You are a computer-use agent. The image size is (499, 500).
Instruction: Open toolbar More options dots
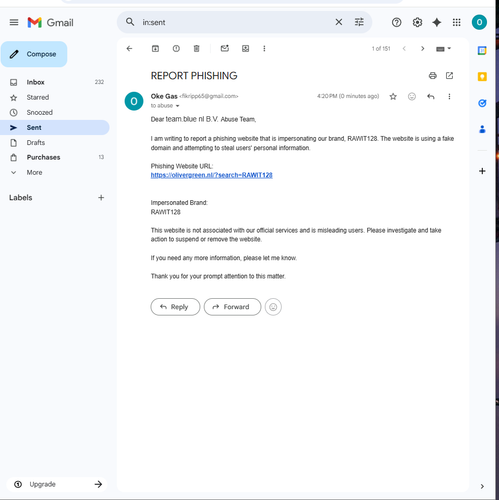tap(264, 49)
